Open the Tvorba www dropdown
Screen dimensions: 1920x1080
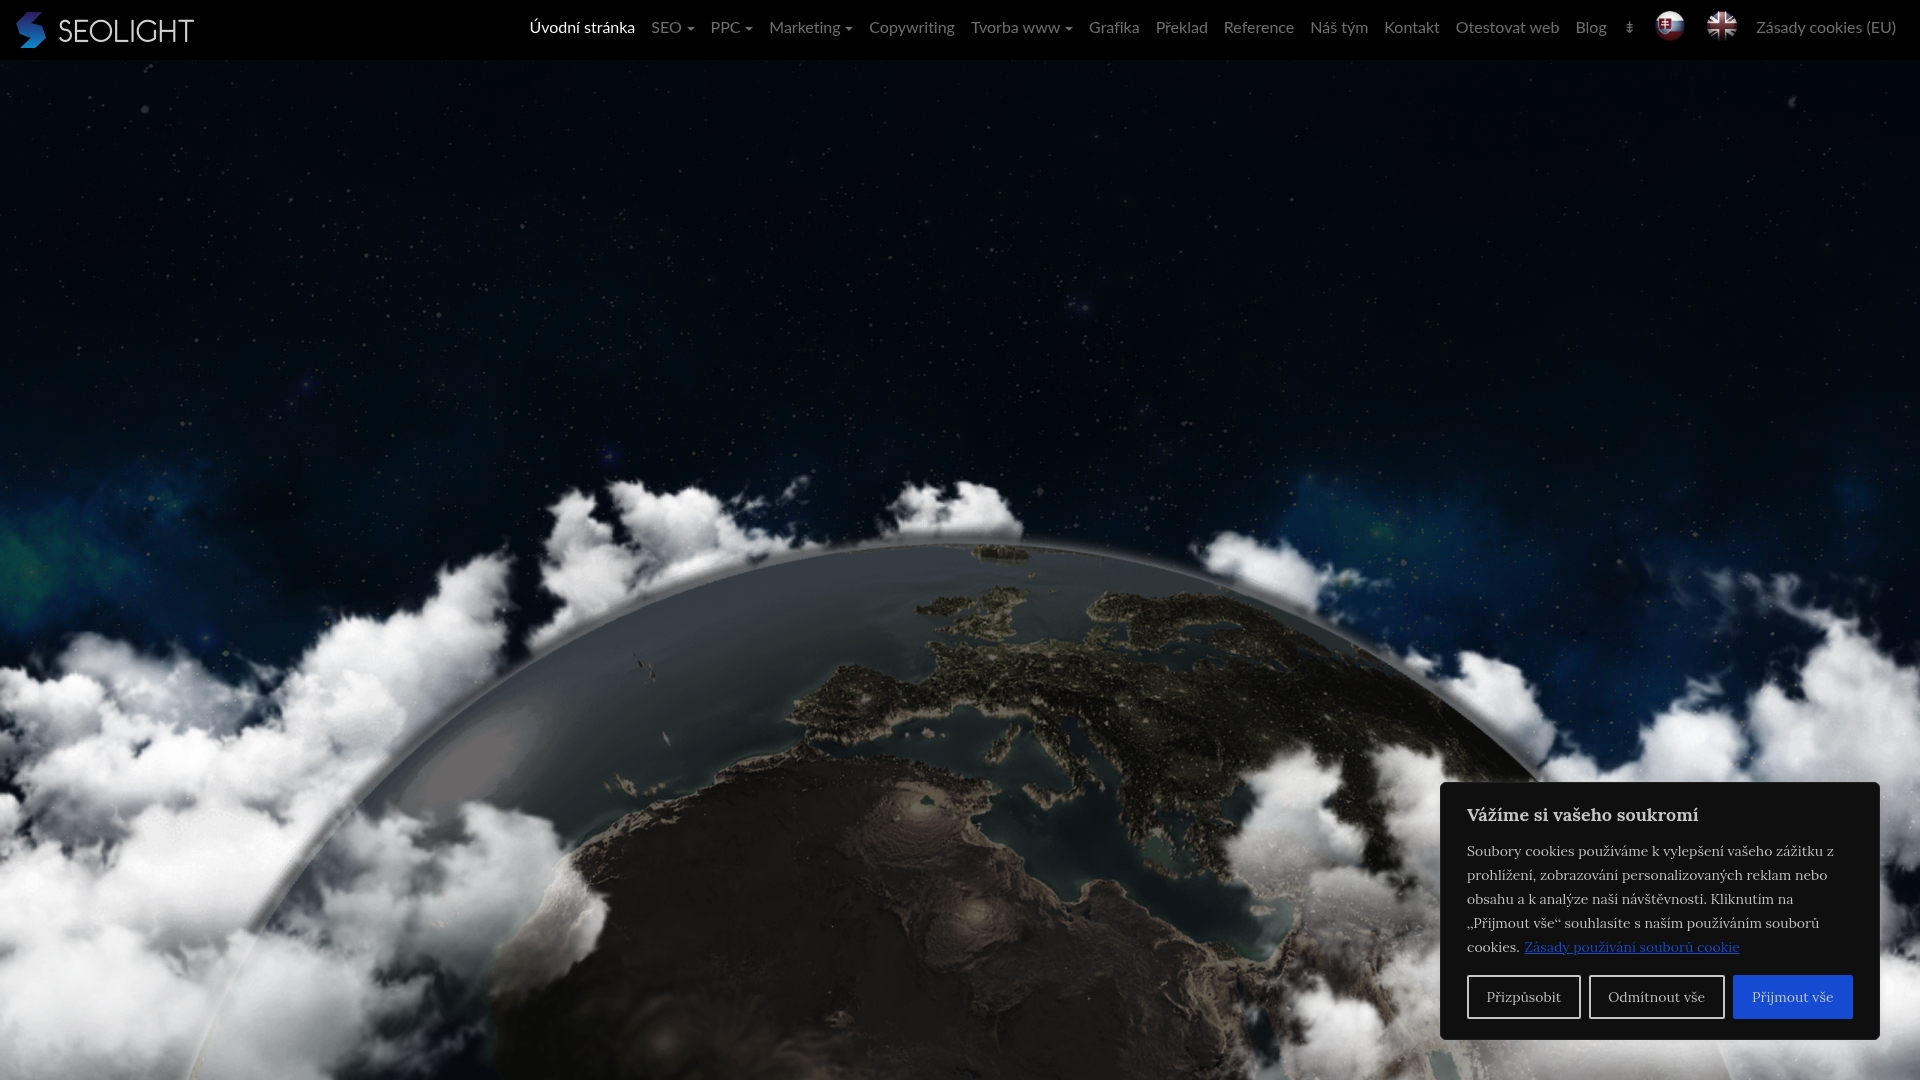pyautogui.click(x=1021, y=28)
